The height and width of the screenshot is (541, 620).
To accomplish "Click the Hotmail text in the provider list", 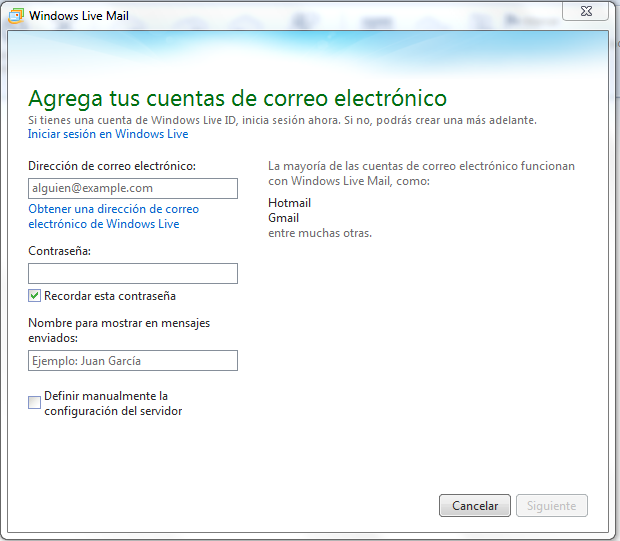I will (x=289, y=203).
